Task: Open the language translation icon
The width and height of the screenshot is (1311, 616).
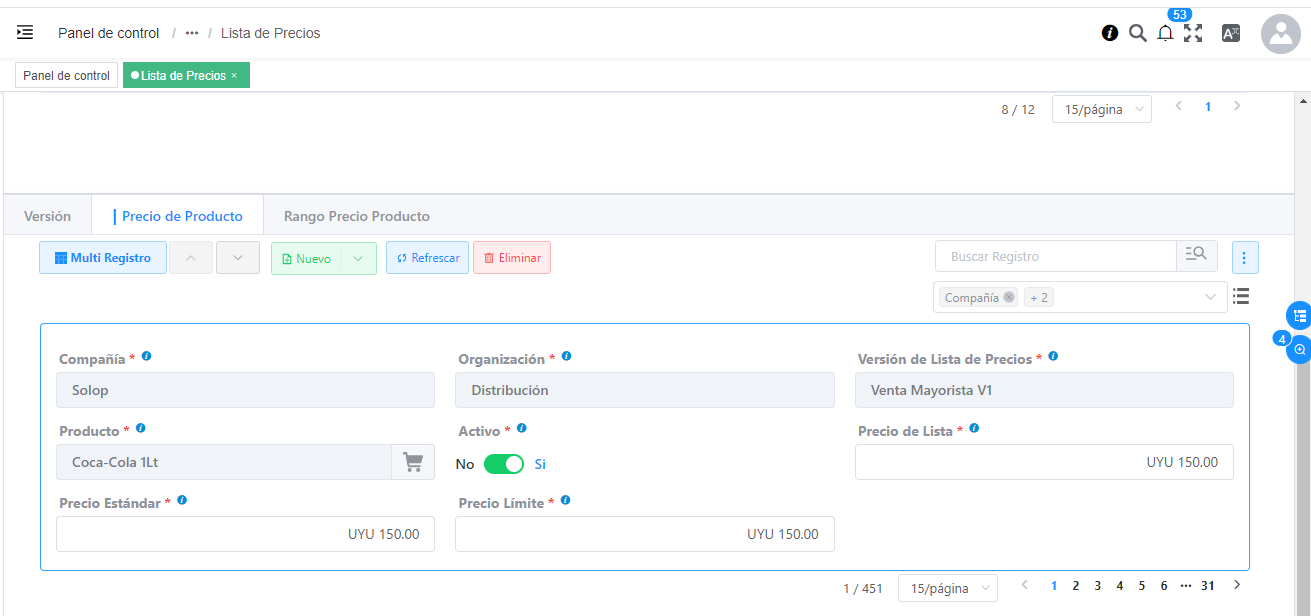Action: point(1231,33)
